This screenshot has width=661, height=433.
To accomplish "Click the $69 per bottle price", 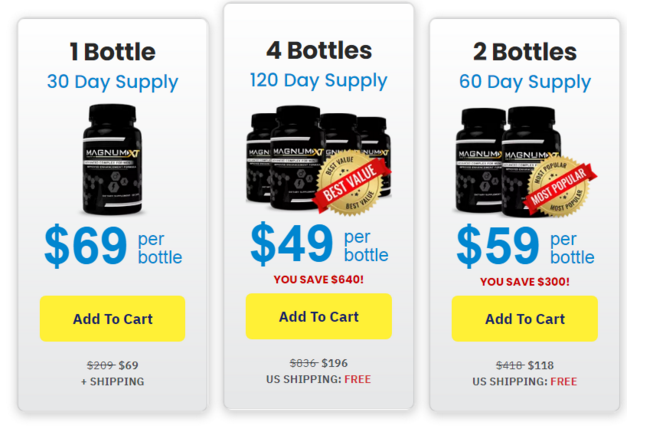I will click(x=113, y=246).
